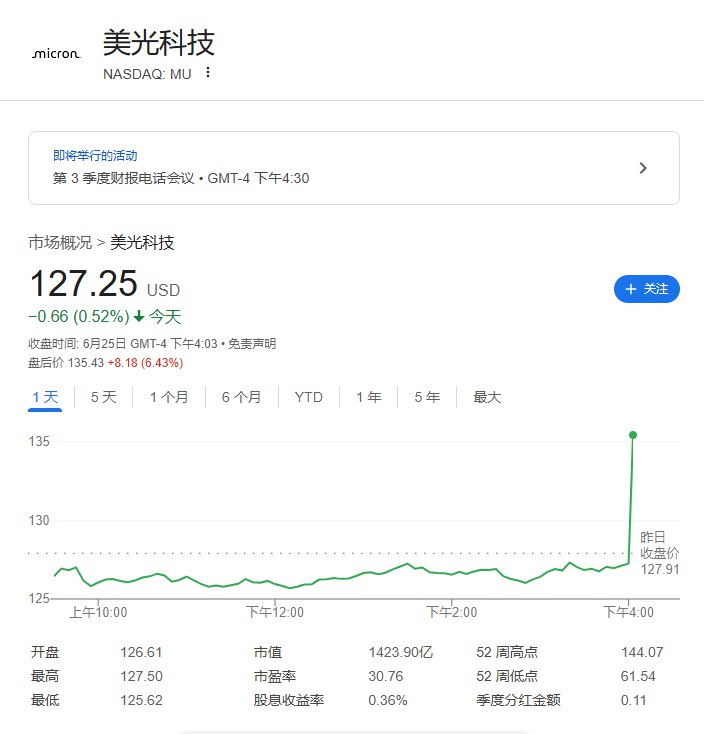The height and width of the screenshot is (734, 704).
Task: Open the 免责声明 disclaimer link
Action: click(x=252, y=344)
